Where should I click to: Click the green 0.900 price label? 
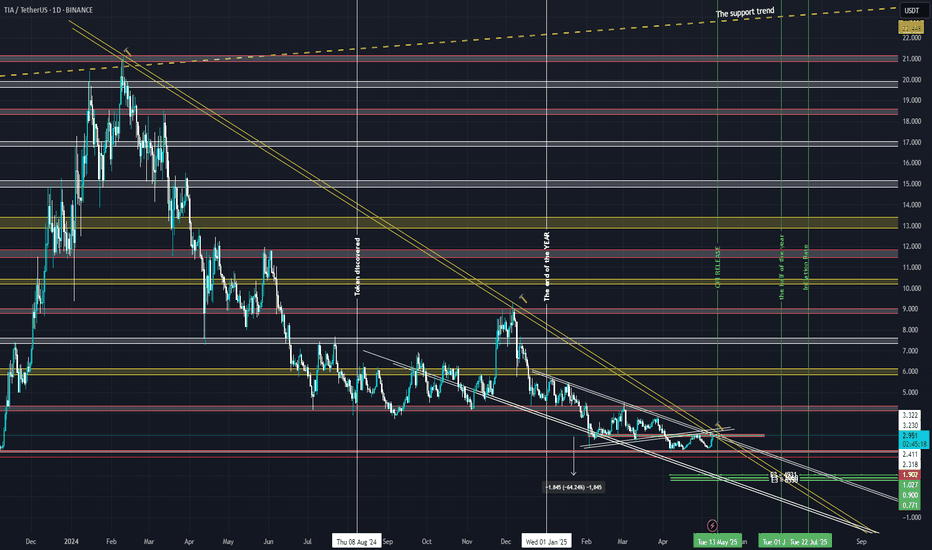click(x=910, y=495)
